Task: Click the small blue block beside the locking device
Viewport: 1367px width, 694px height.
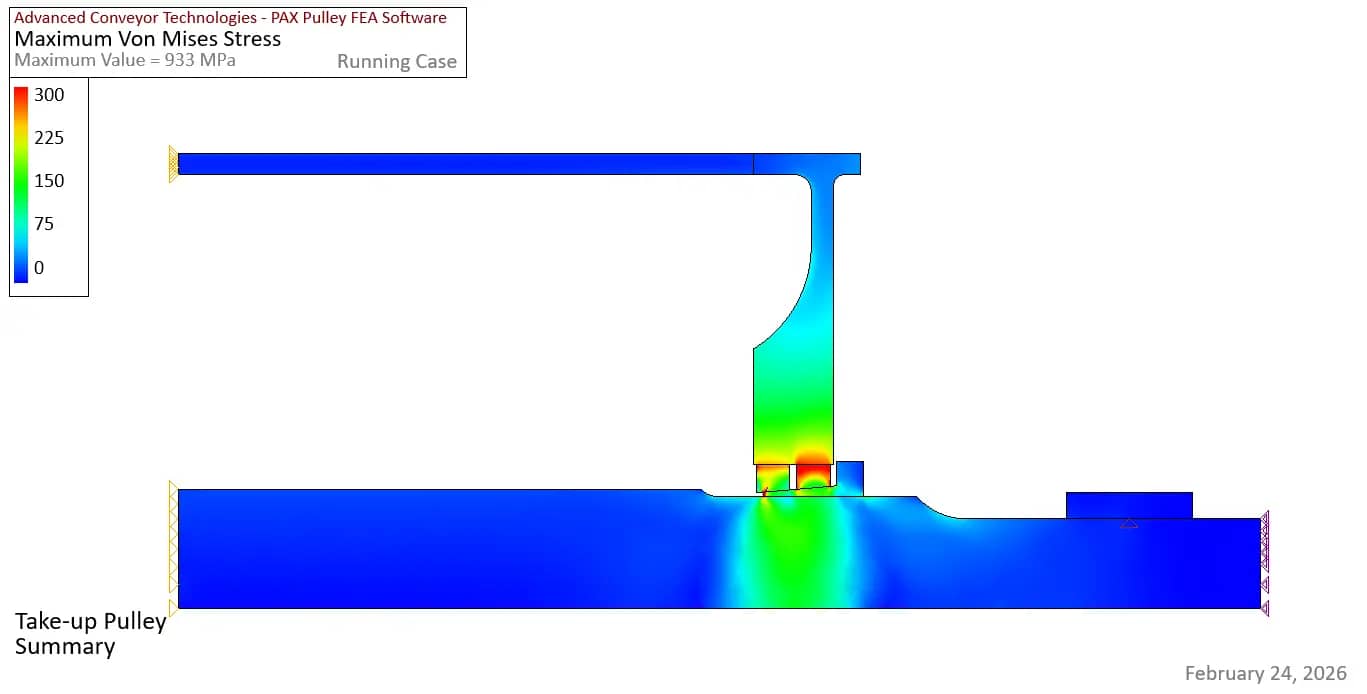Action: click(x=849, y=478)
